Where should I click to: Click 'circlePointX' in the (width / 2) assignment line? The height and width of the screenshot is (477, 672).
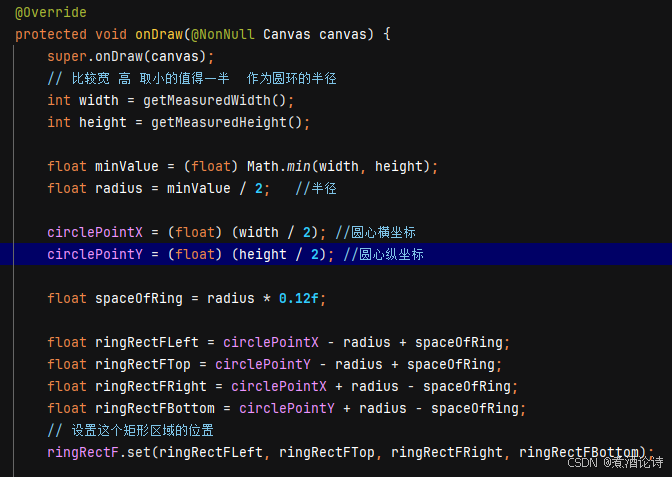(95, 232)
